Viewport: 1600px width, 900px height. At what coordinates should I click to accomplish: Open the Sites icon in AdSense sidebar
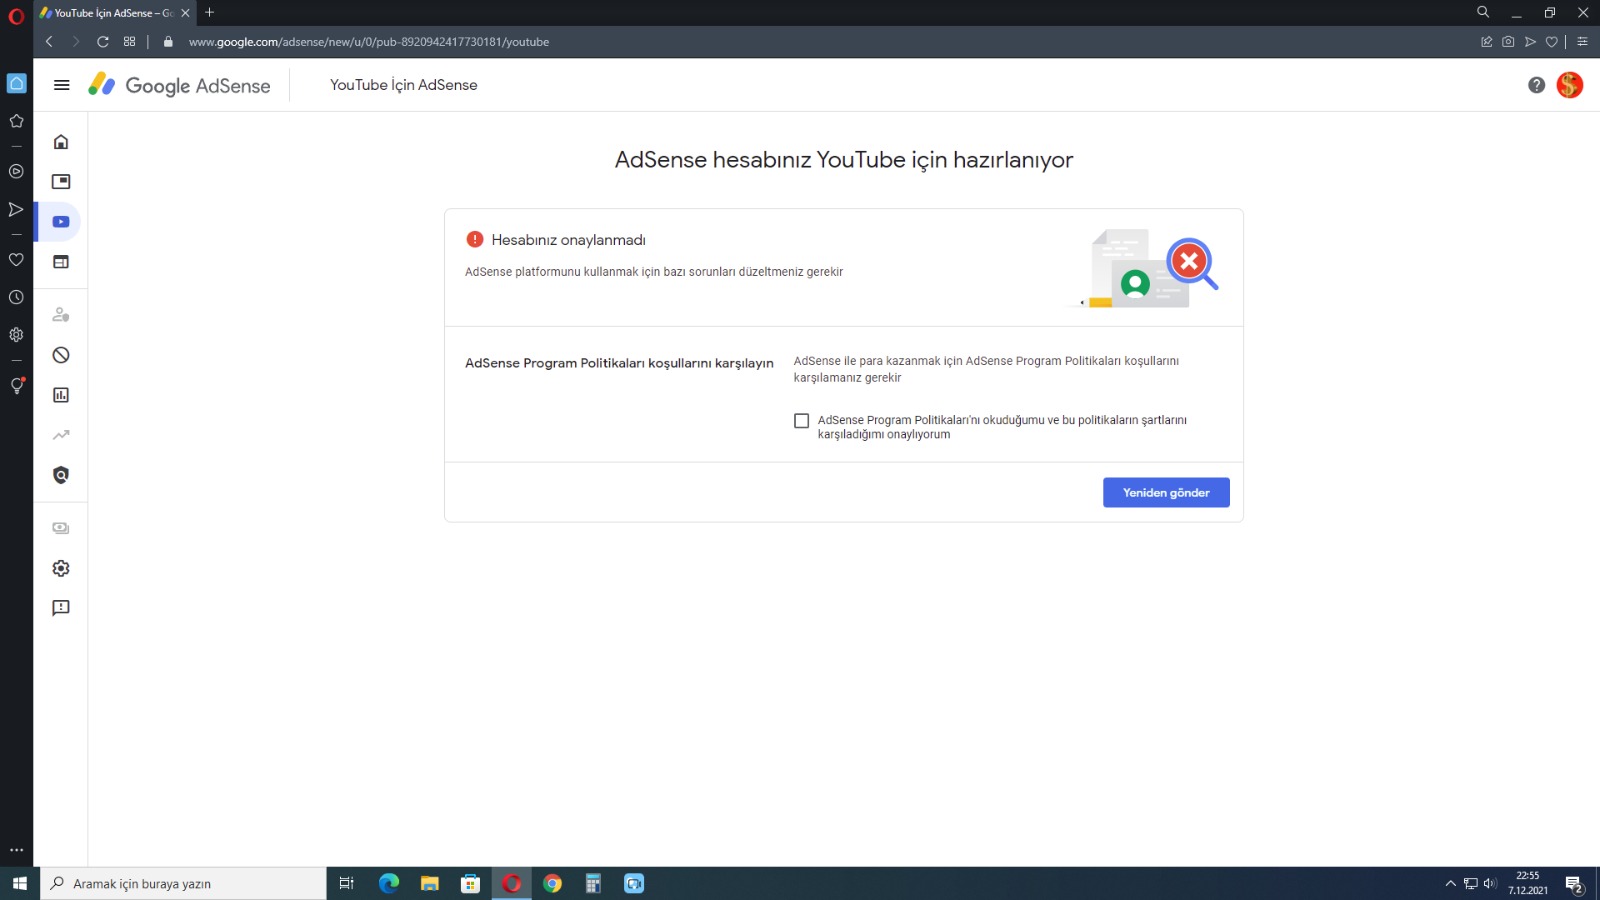(x=61, y=262)
